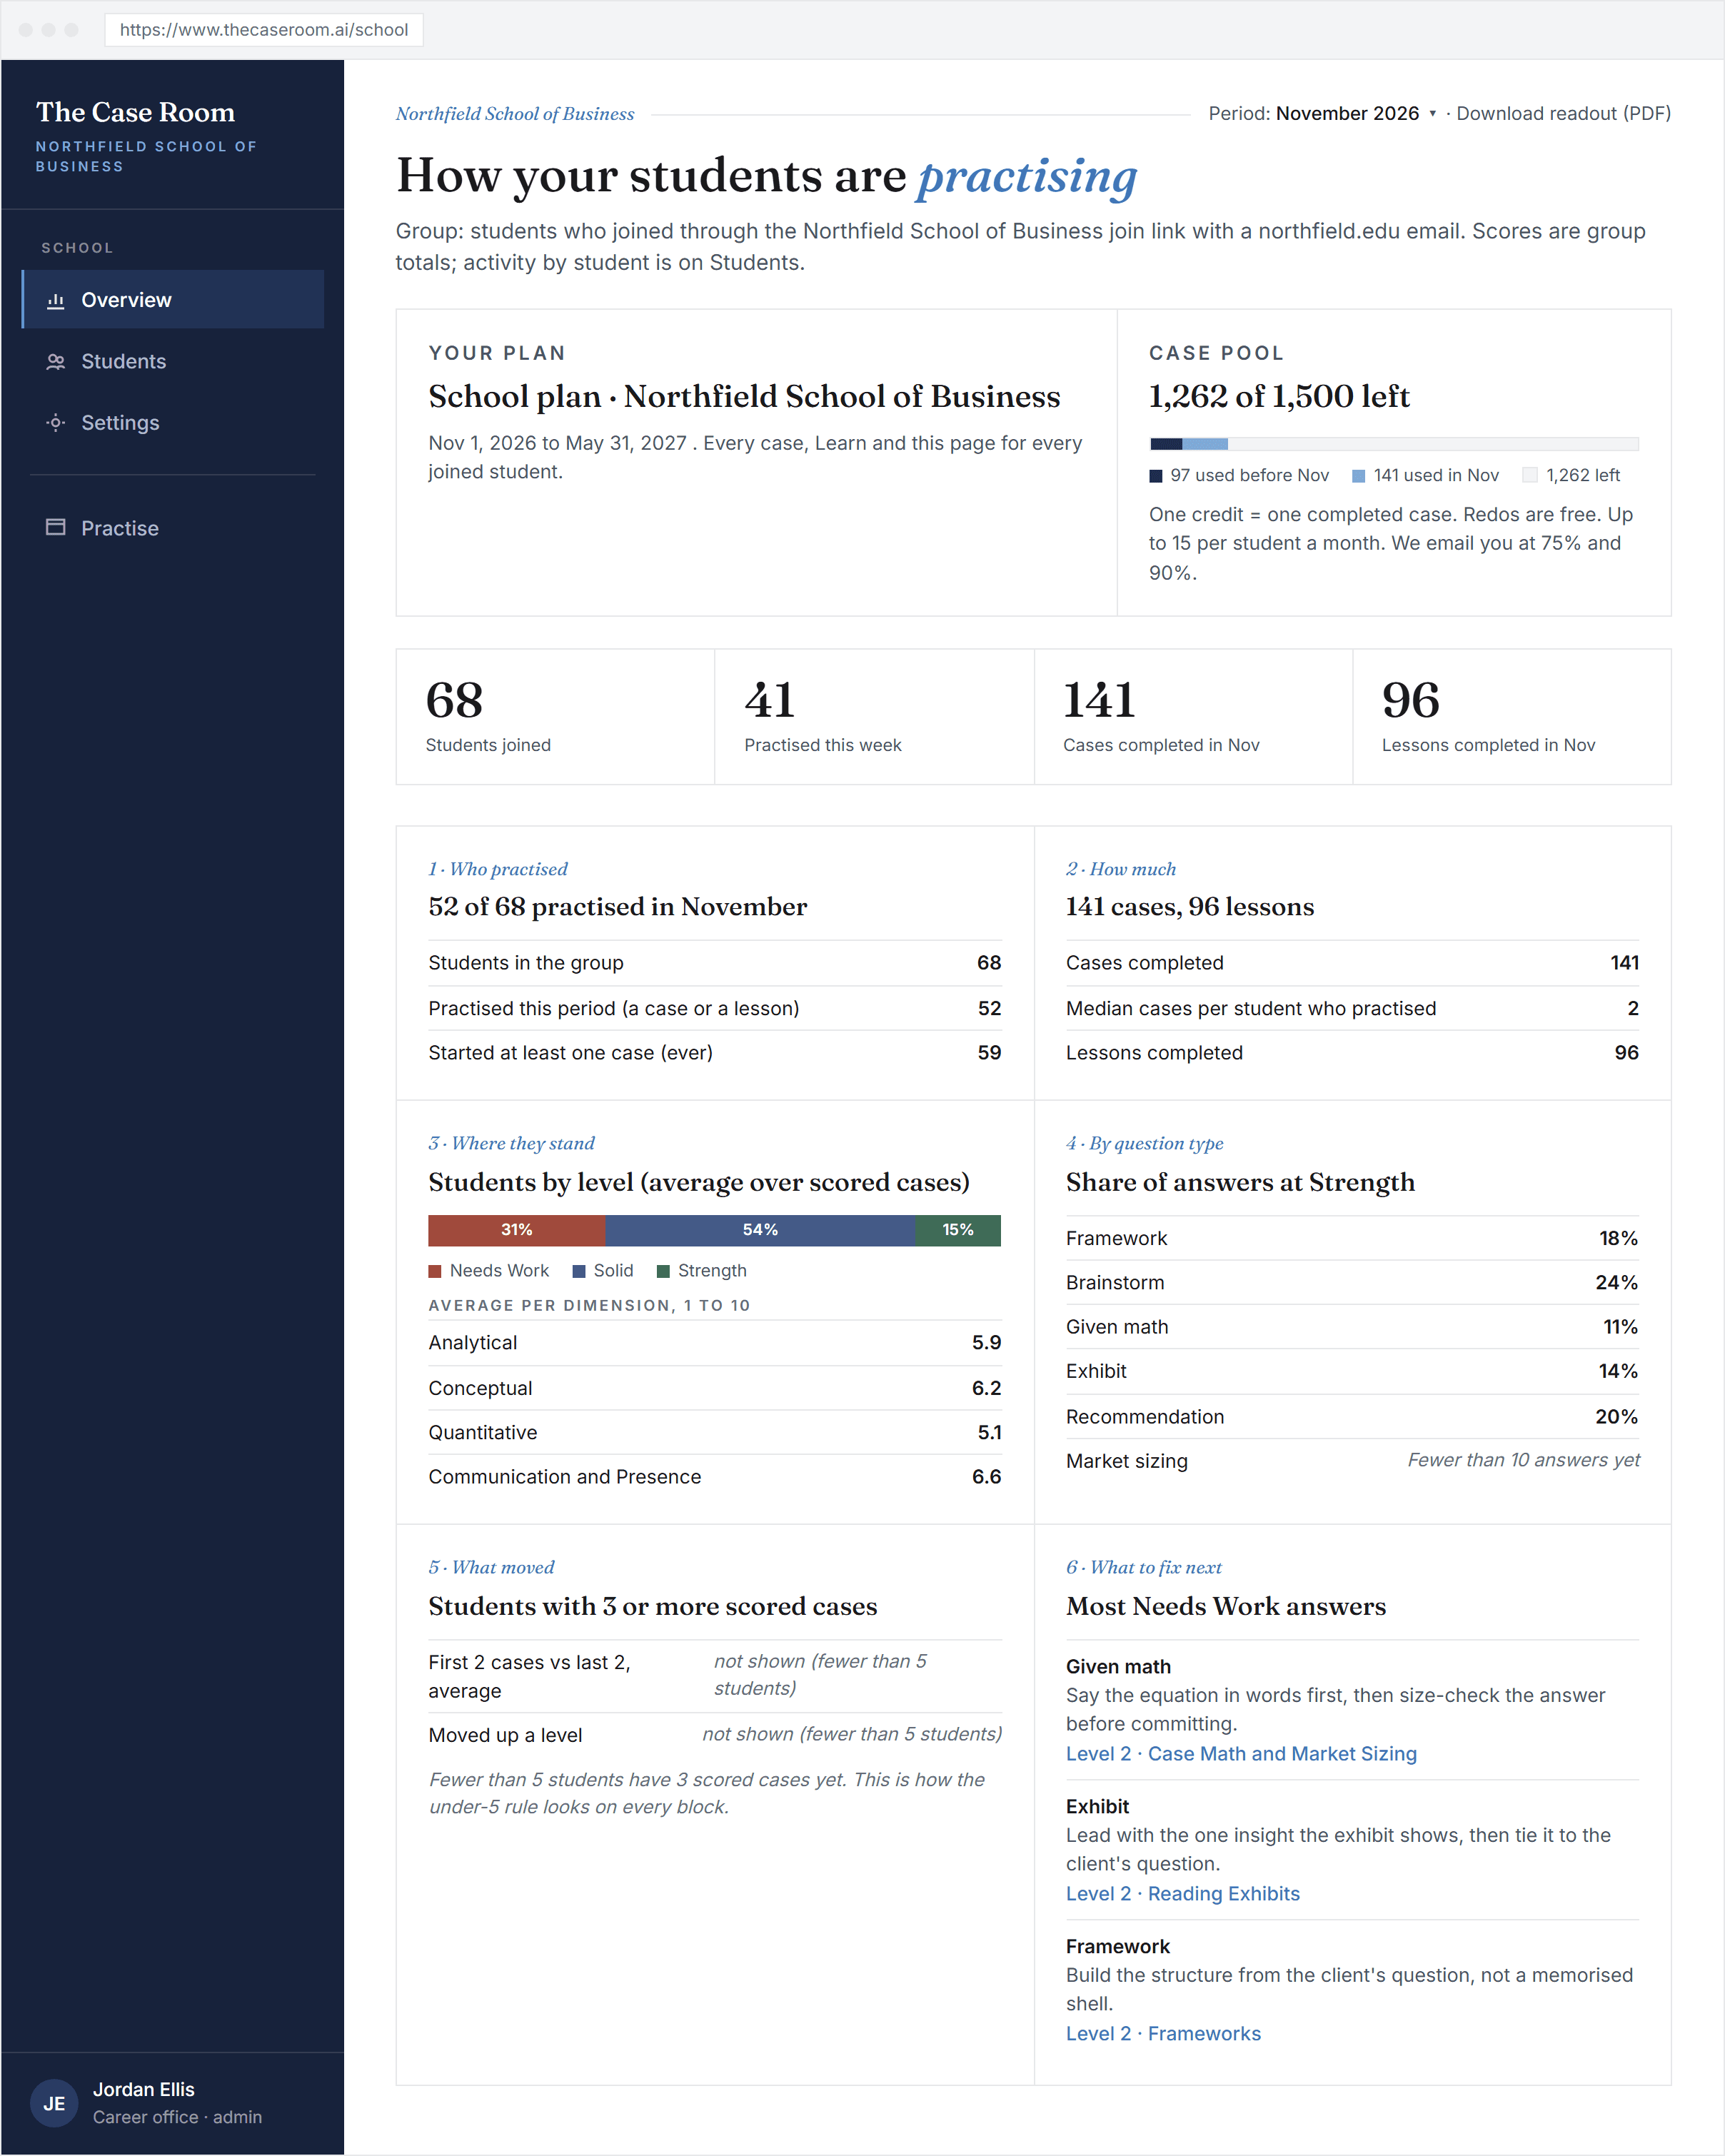Click the JE user avatar
Viewport: 1725px width, 2156px height.
pyautogui.click(x=54, y=2102)
